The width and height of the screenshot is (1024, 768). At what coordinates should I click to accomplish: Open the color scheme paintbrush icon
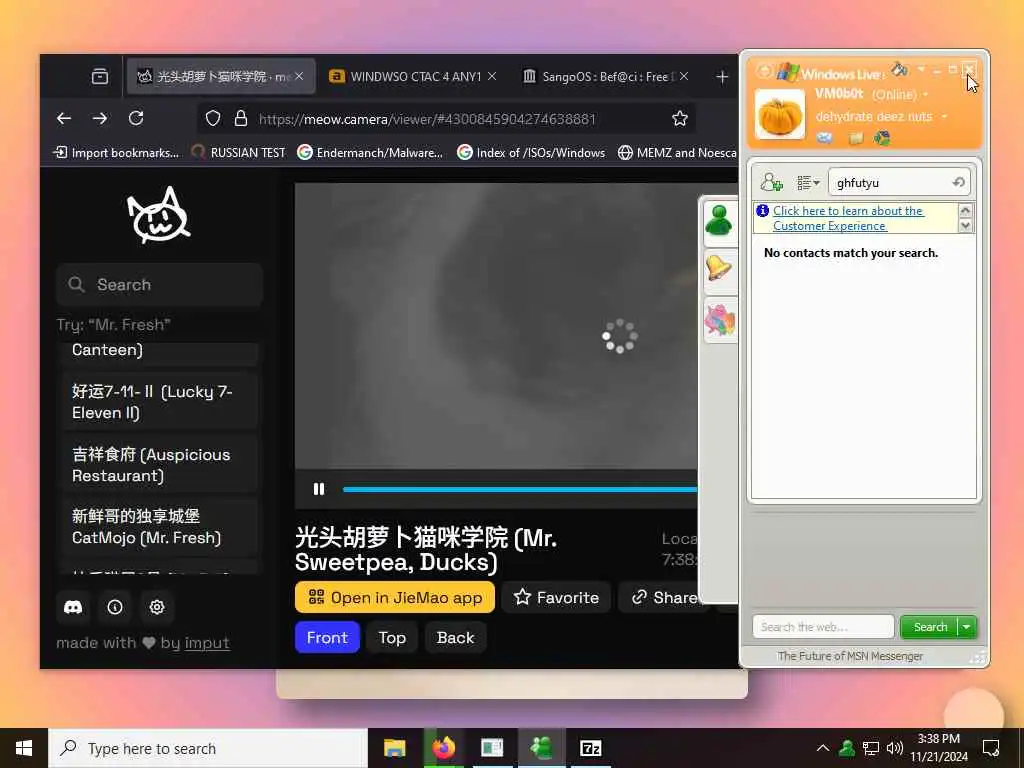[899, 69]
